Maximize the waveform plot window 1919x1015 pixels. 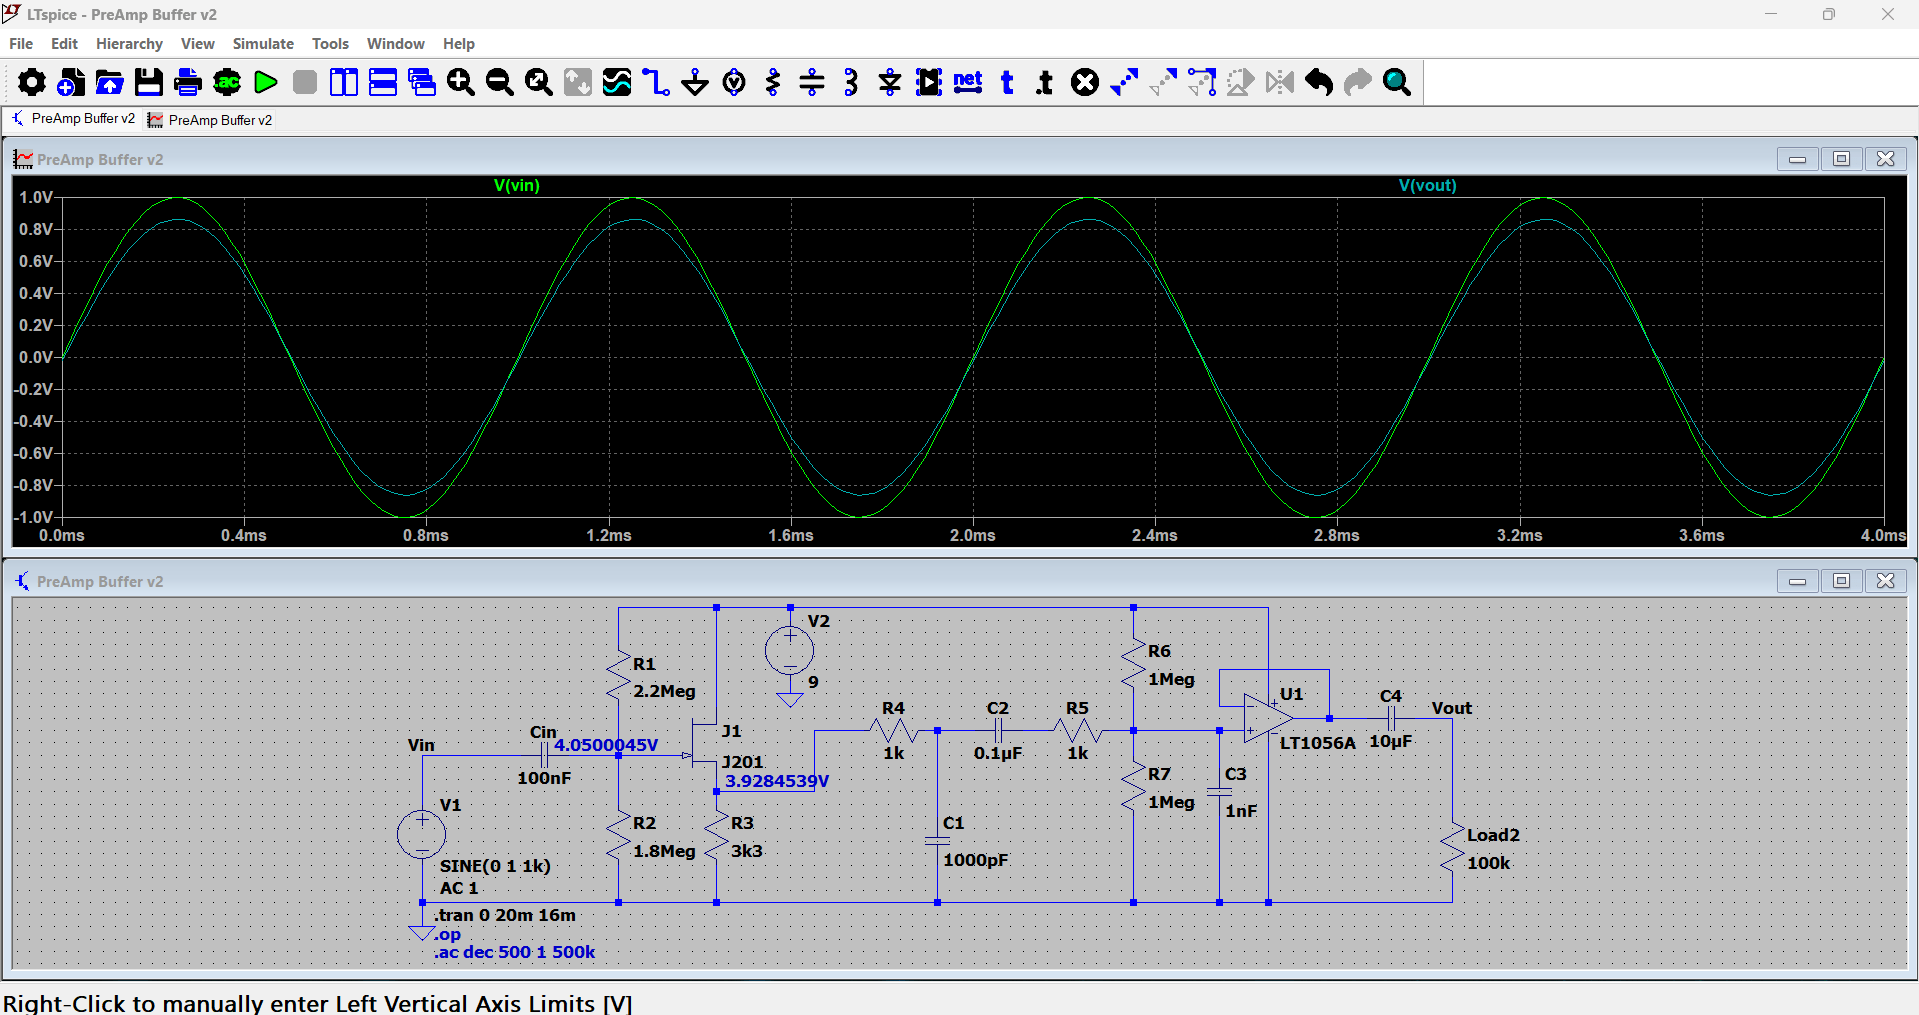pos(1841,159)
